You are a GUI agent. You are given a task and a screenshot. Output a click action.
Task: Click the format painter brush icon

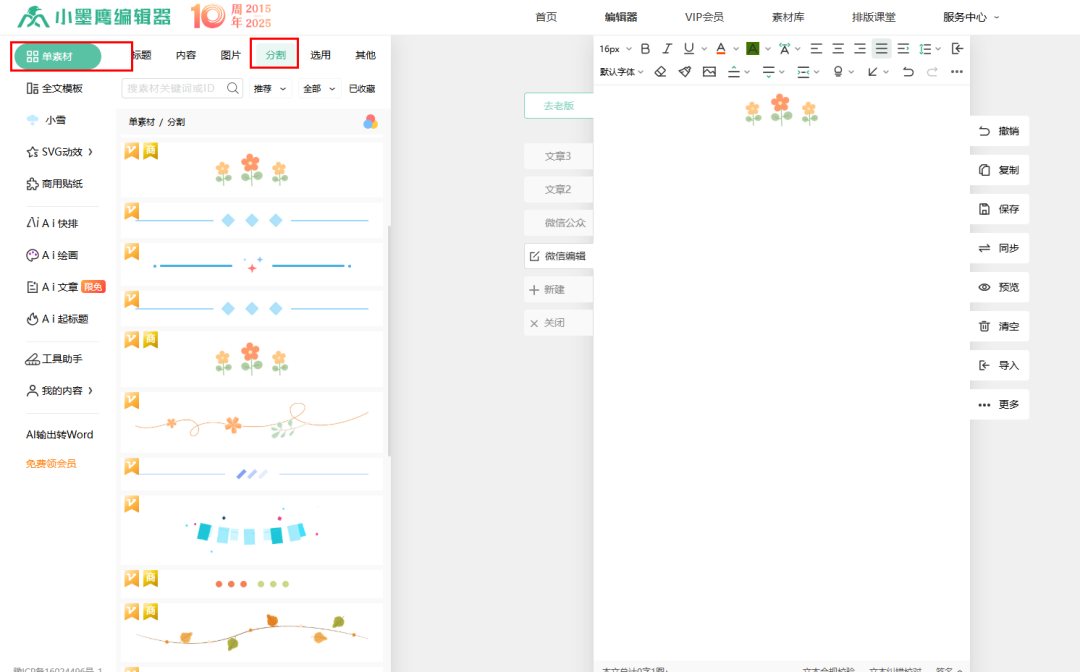(x=685, y=72)
